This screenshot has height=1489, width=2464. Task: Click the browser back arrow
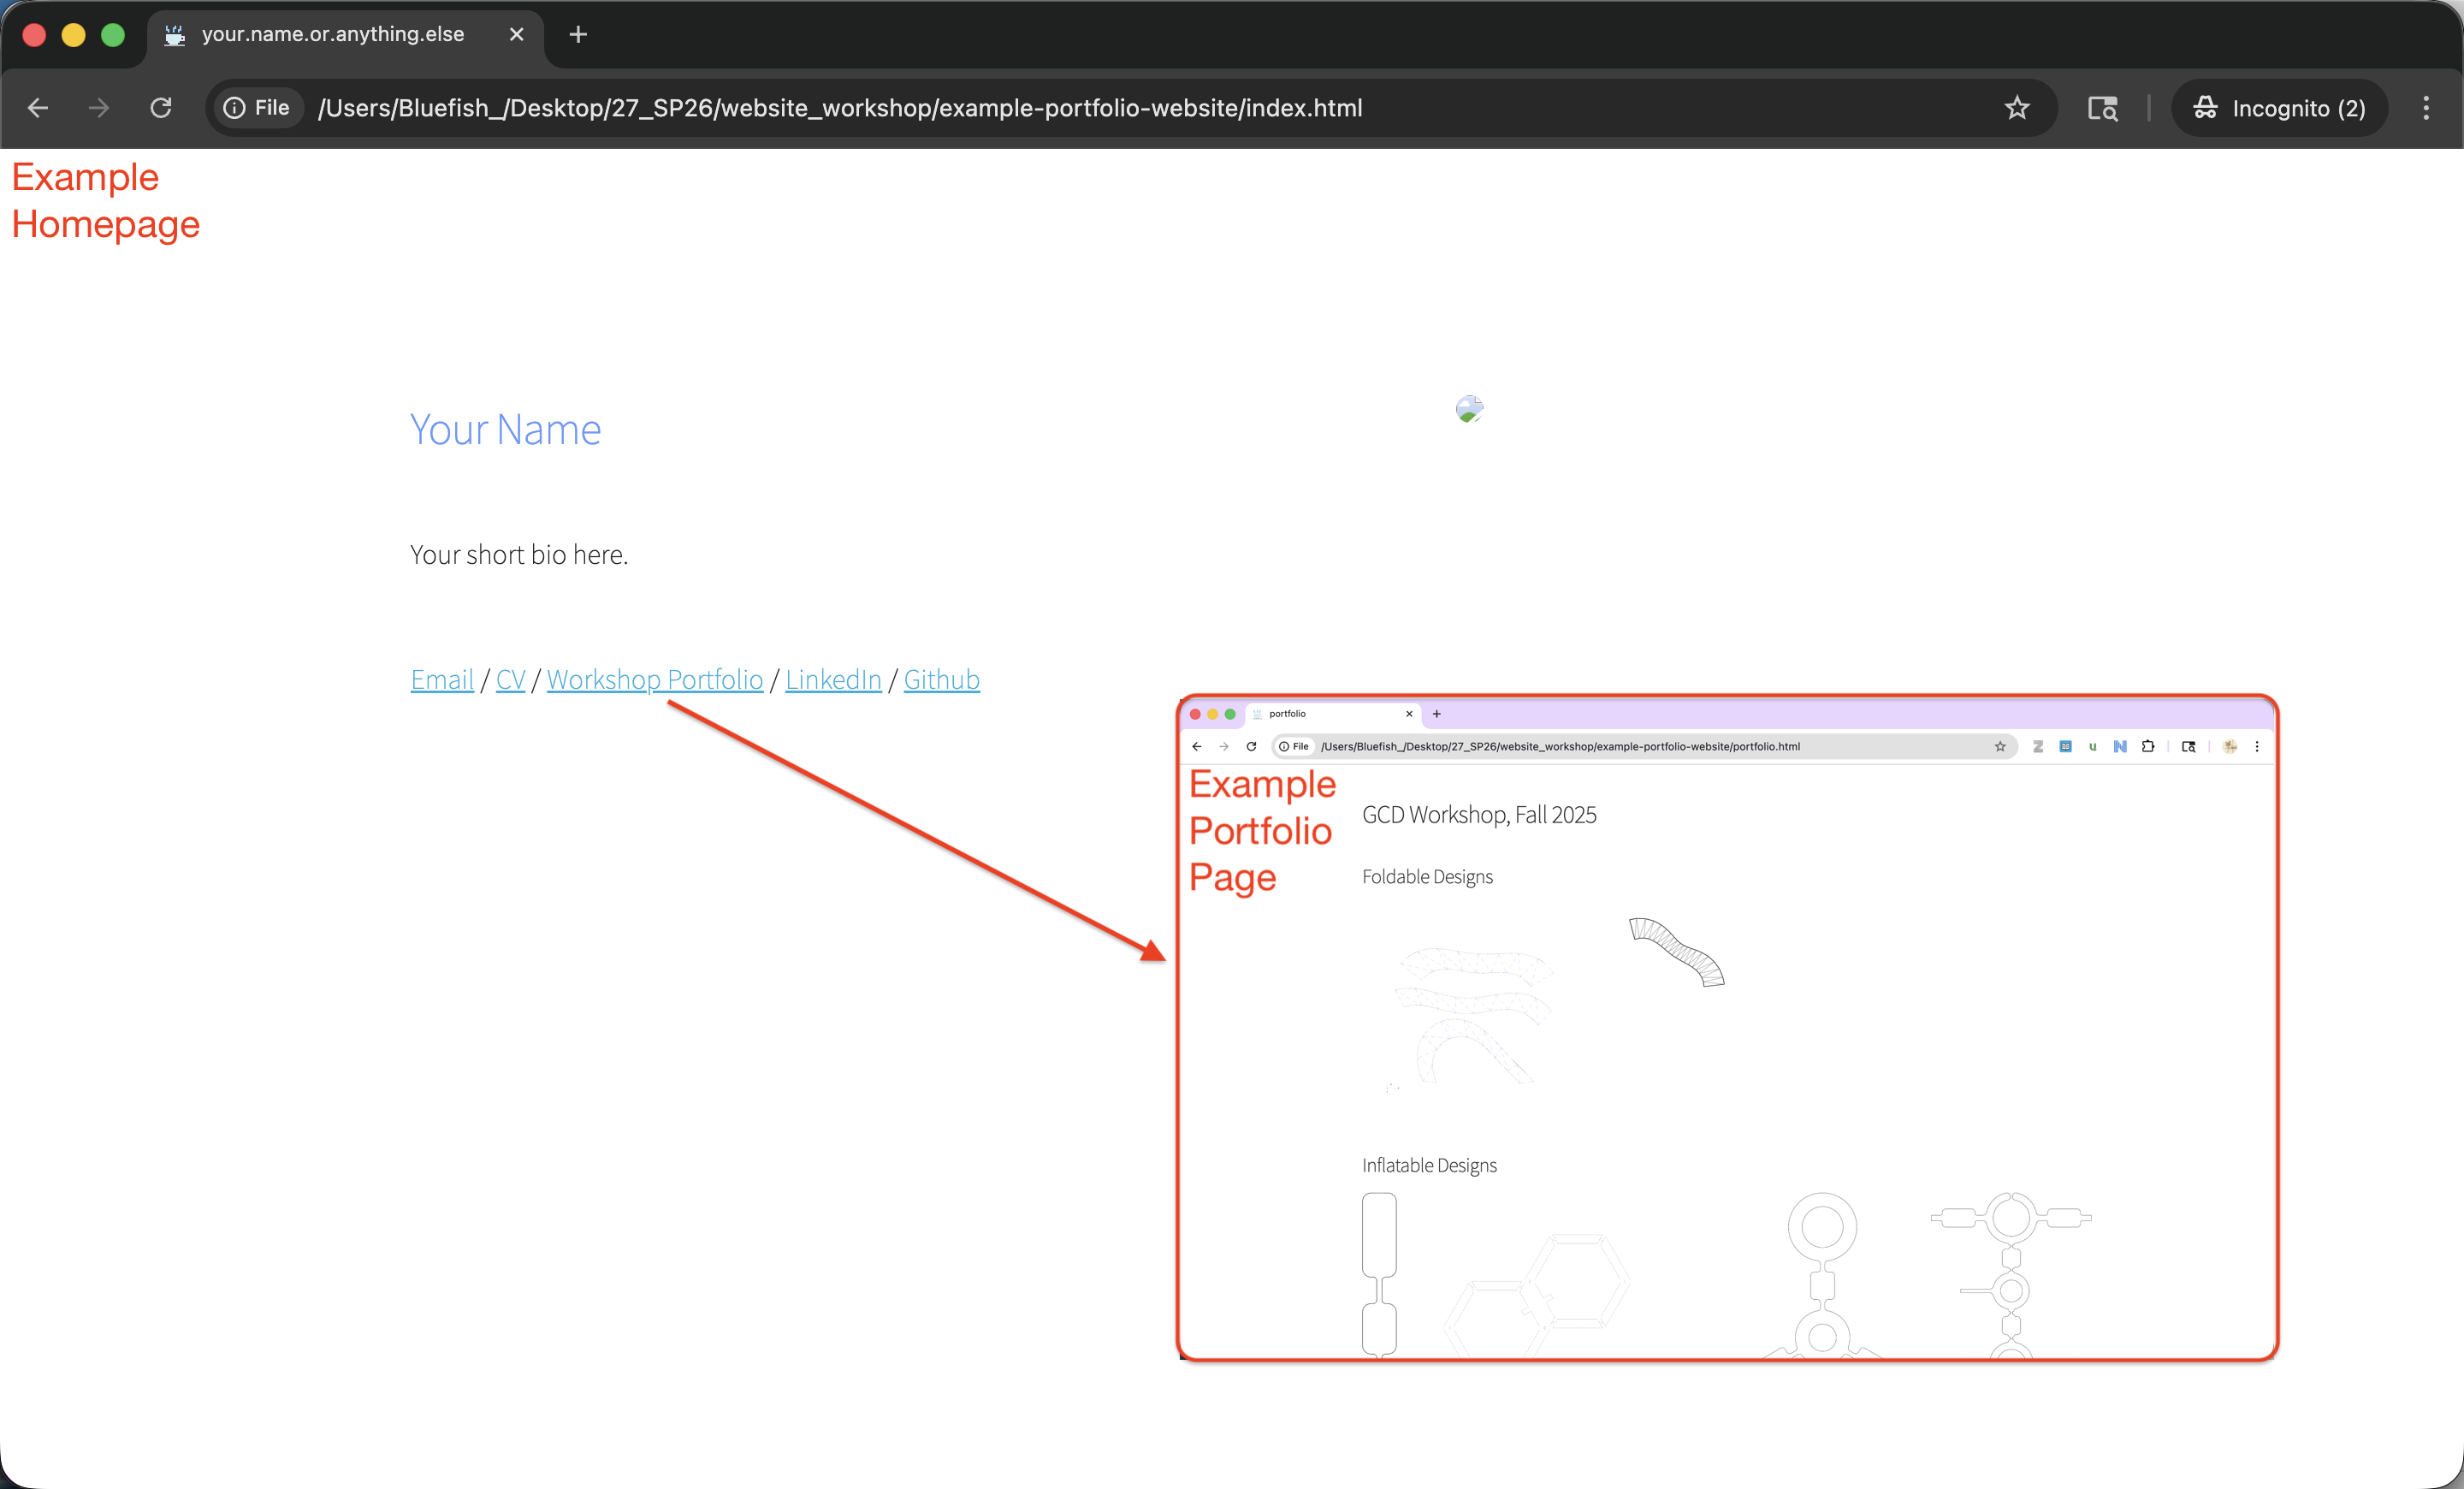(38, 108)
